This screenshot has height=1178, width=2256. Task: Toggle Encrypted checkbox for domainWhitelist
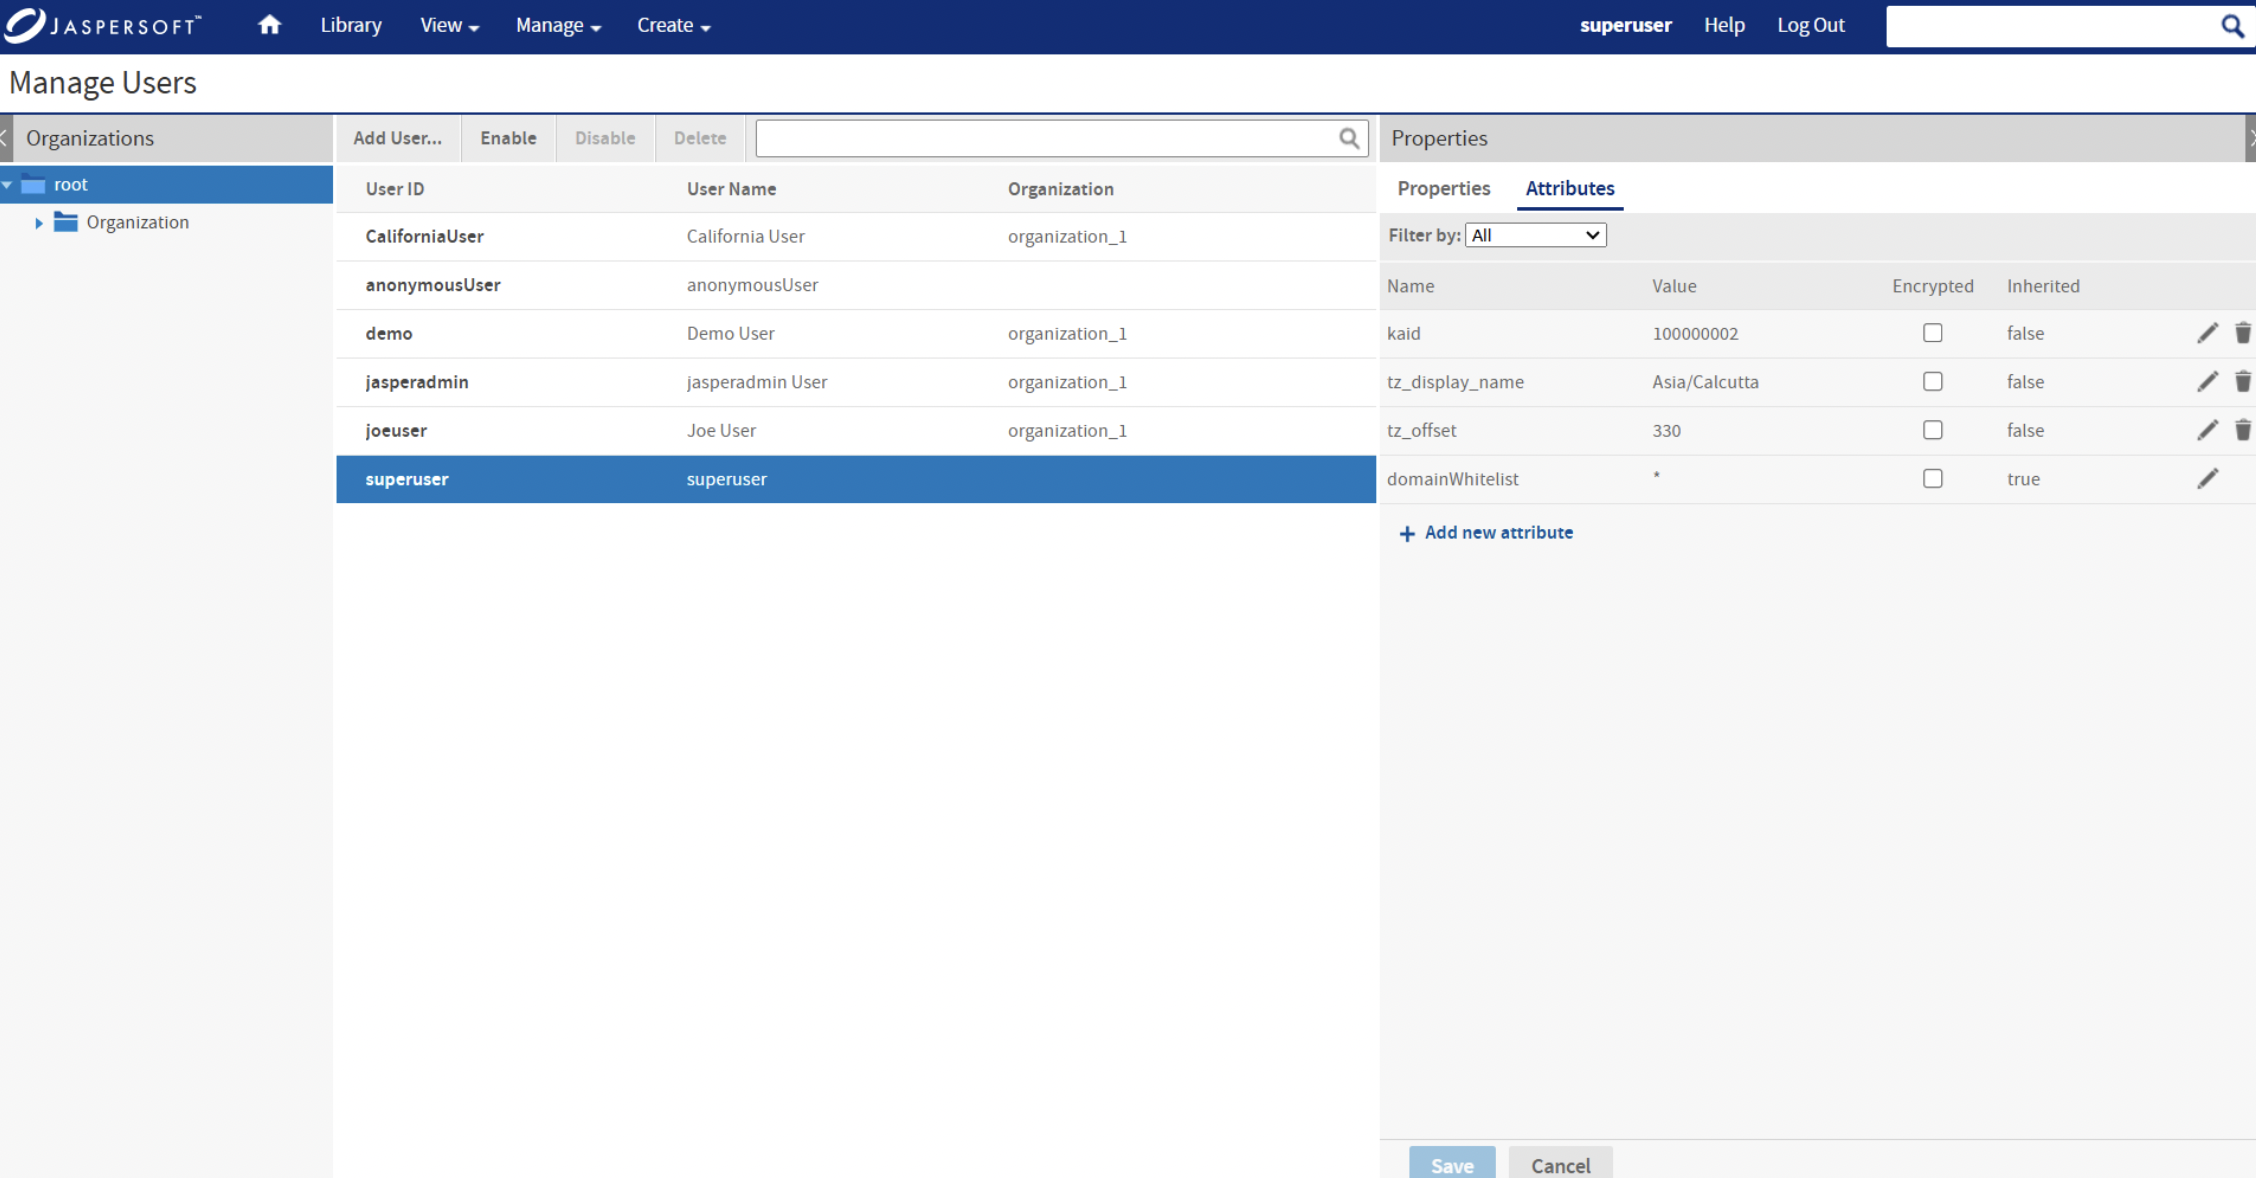[1932, 479]
